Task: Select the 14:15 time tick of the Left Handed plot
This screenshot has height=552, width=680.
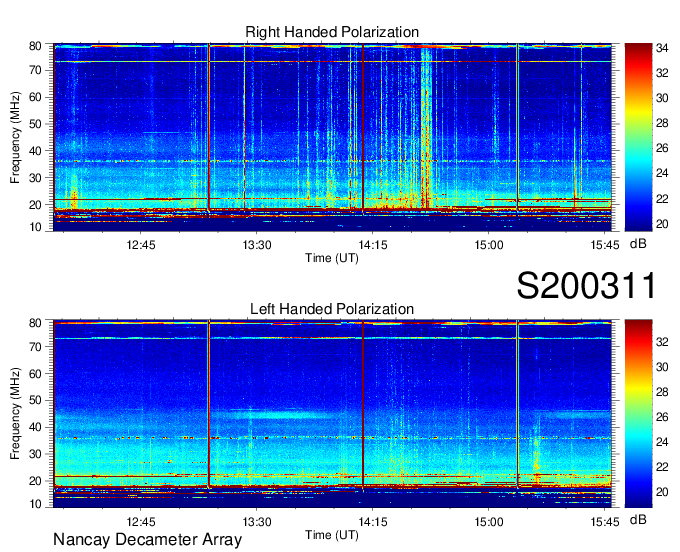Action: coord(373,522)
